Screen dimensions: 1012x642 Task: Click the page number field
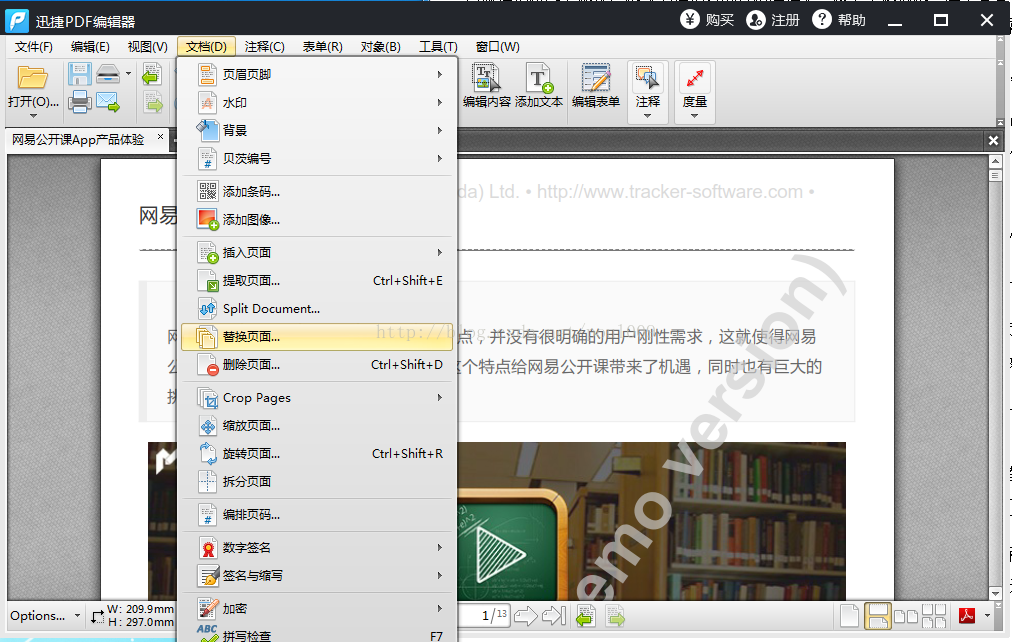[487, 616]
